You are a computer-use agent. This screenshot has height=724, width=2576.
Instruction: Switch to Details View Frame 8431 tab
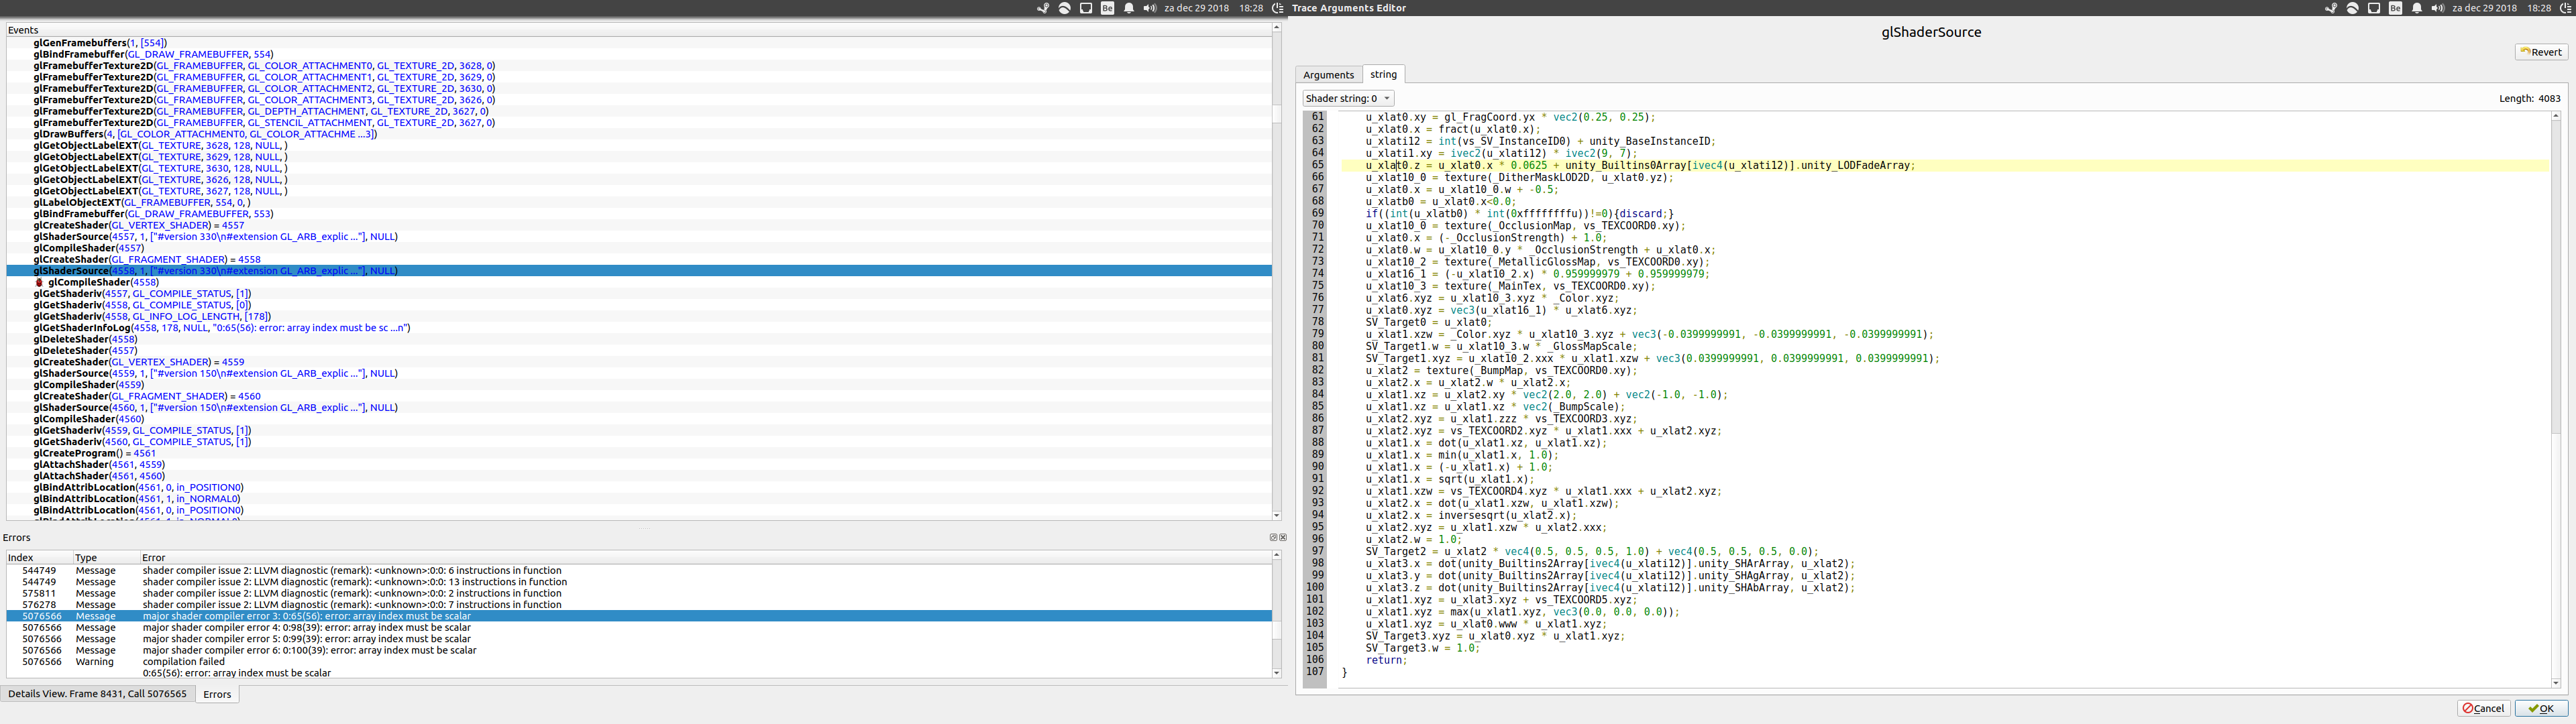click(x=97, y=694)
